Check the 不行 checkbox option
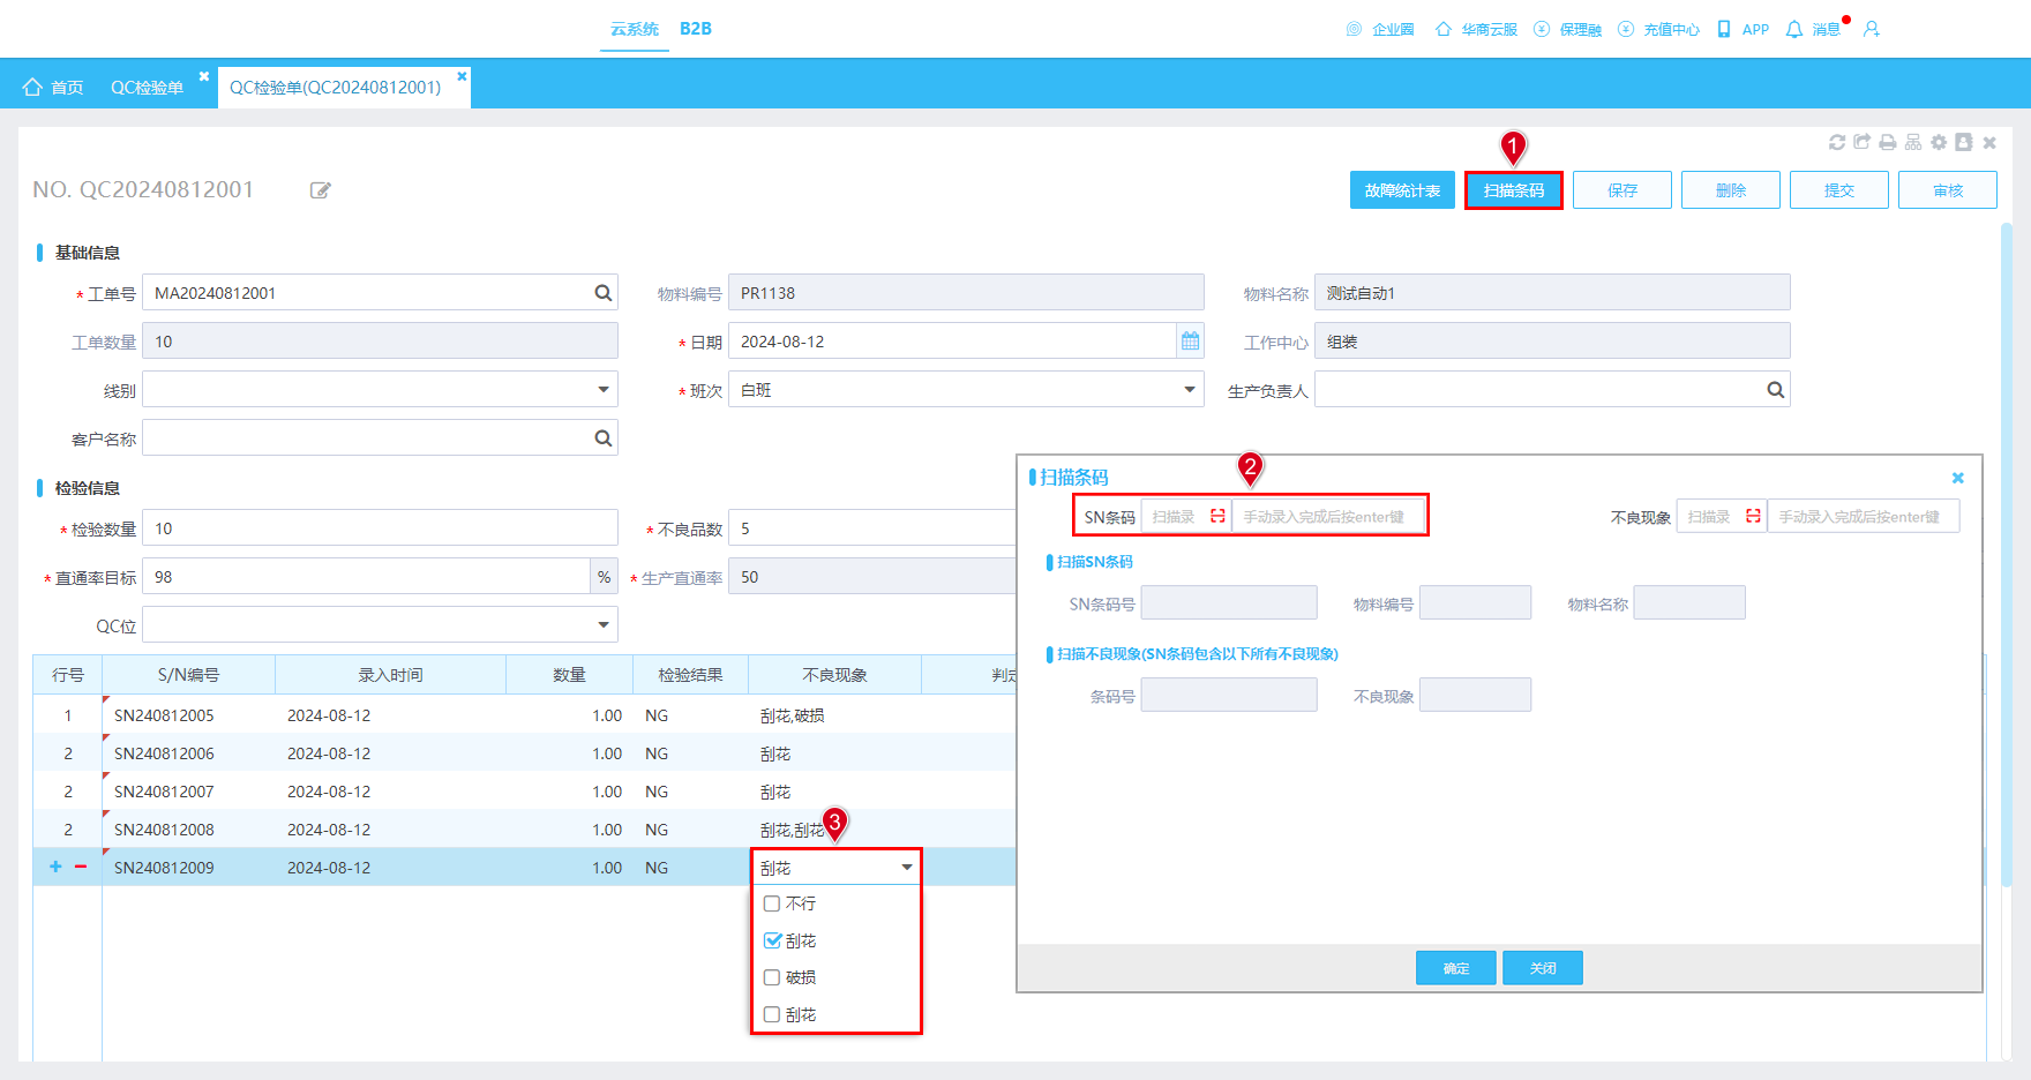2031x1080 pixels. coord(771,903)
